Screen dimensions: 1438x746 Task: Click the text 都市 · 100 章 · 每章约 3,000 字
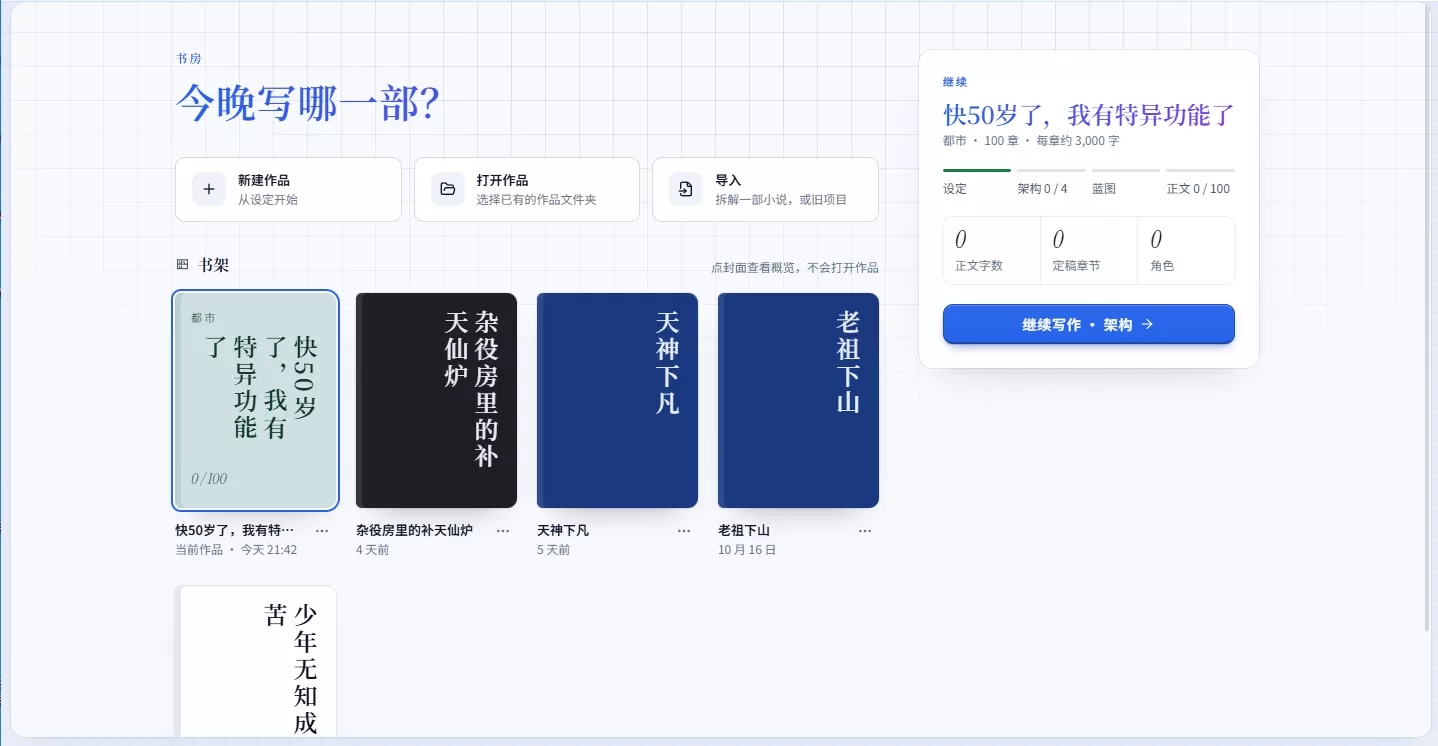(x=1031, y=141)
